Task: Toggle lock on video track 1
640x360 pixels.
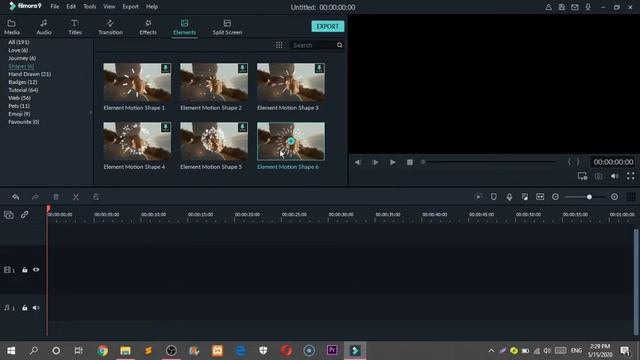Action: [x=24, y=270]
